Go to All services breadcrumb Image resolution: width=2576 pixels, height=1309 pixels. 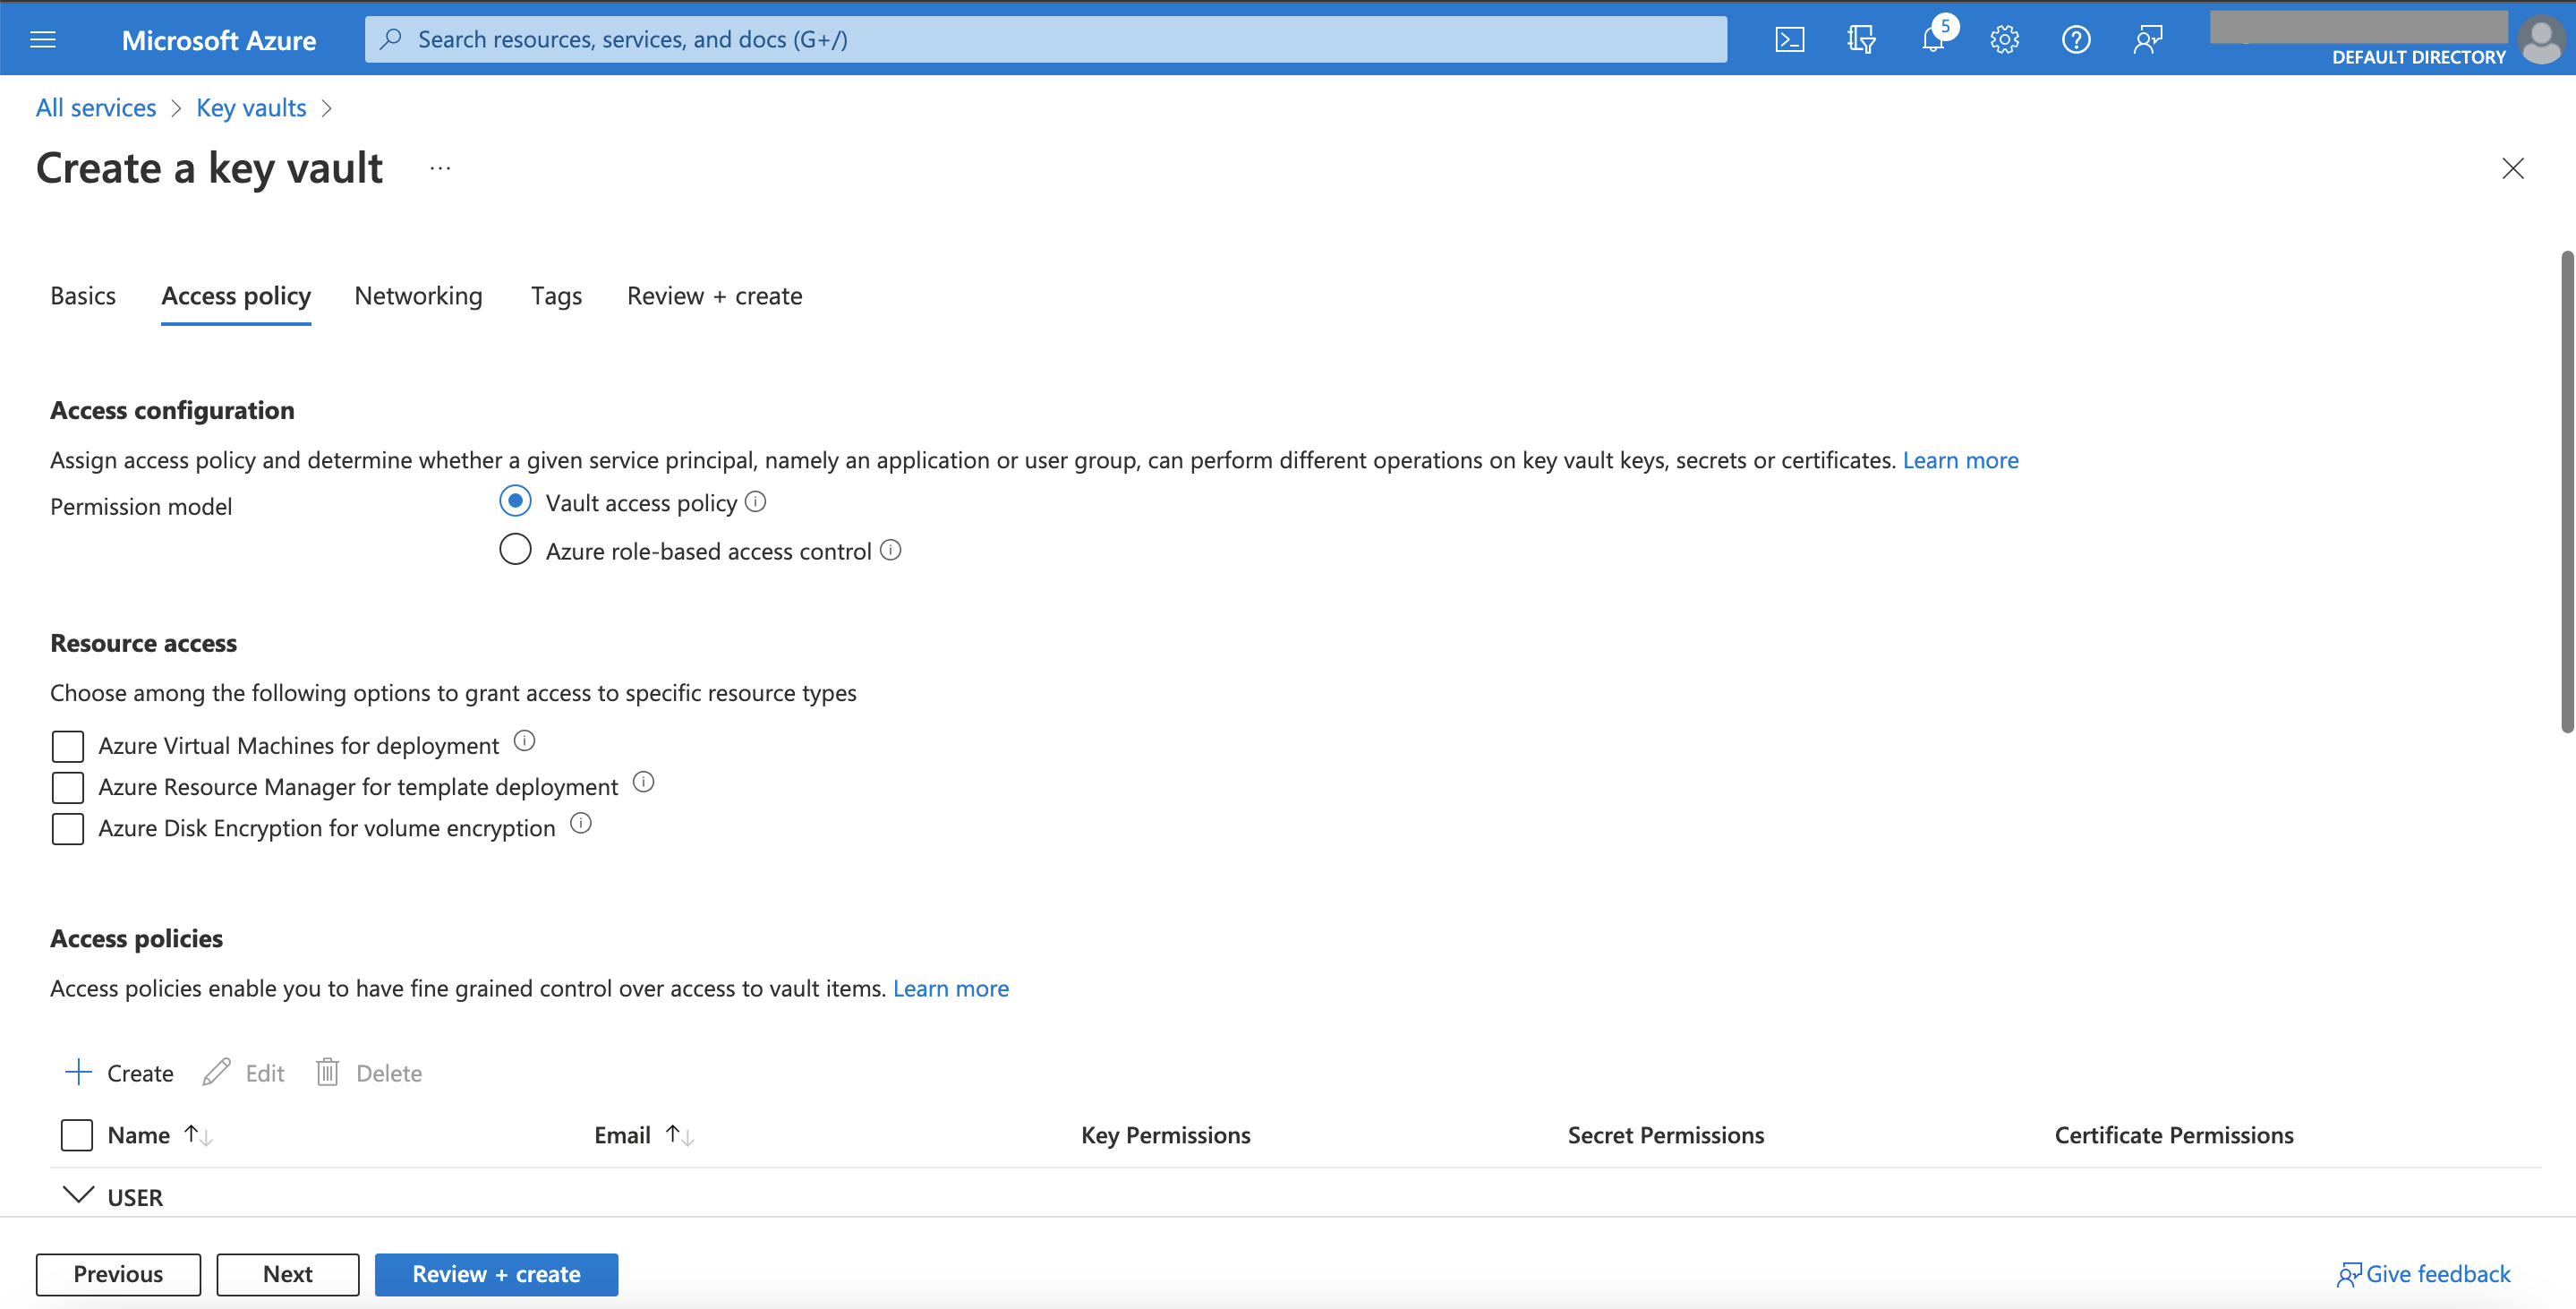coord(96,108)
